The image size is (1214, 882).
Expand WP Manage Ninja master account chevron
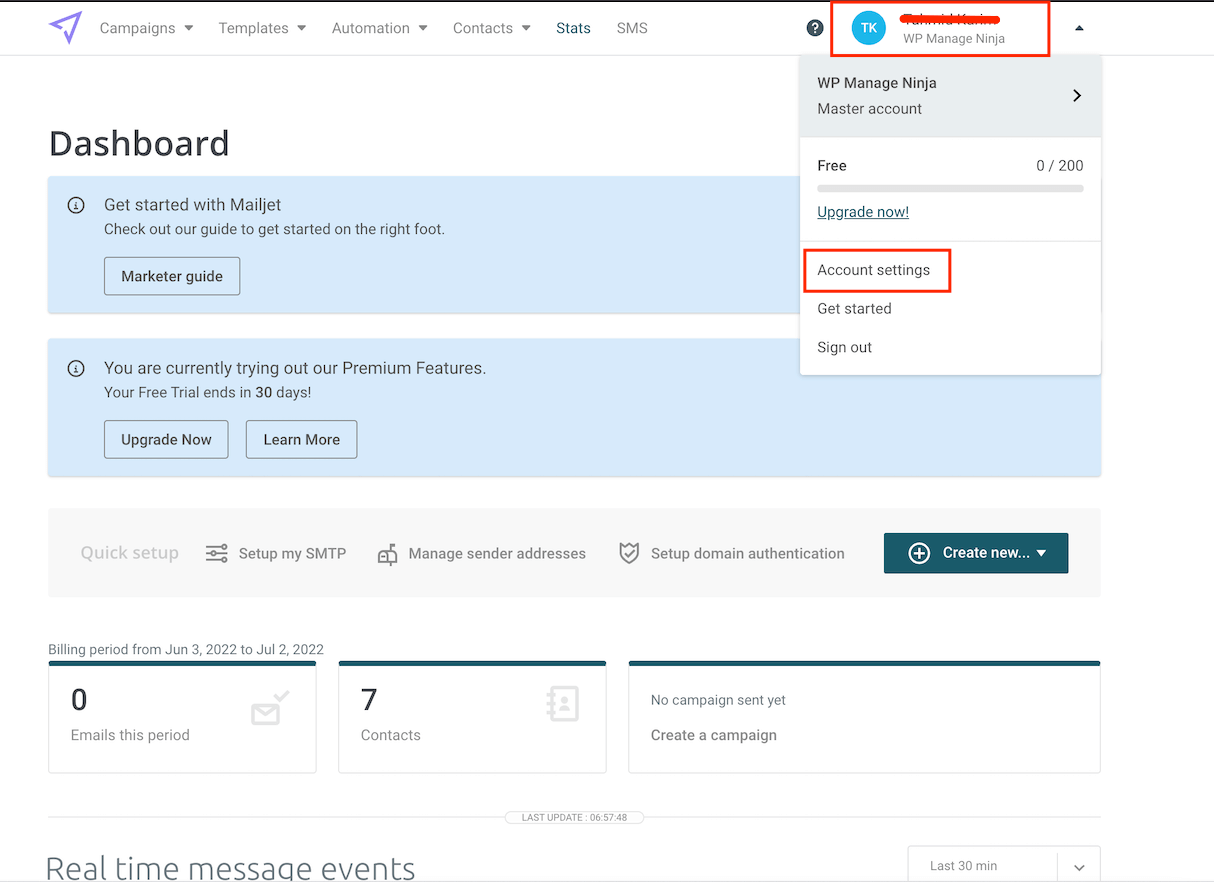click(x=1077, y=96)
